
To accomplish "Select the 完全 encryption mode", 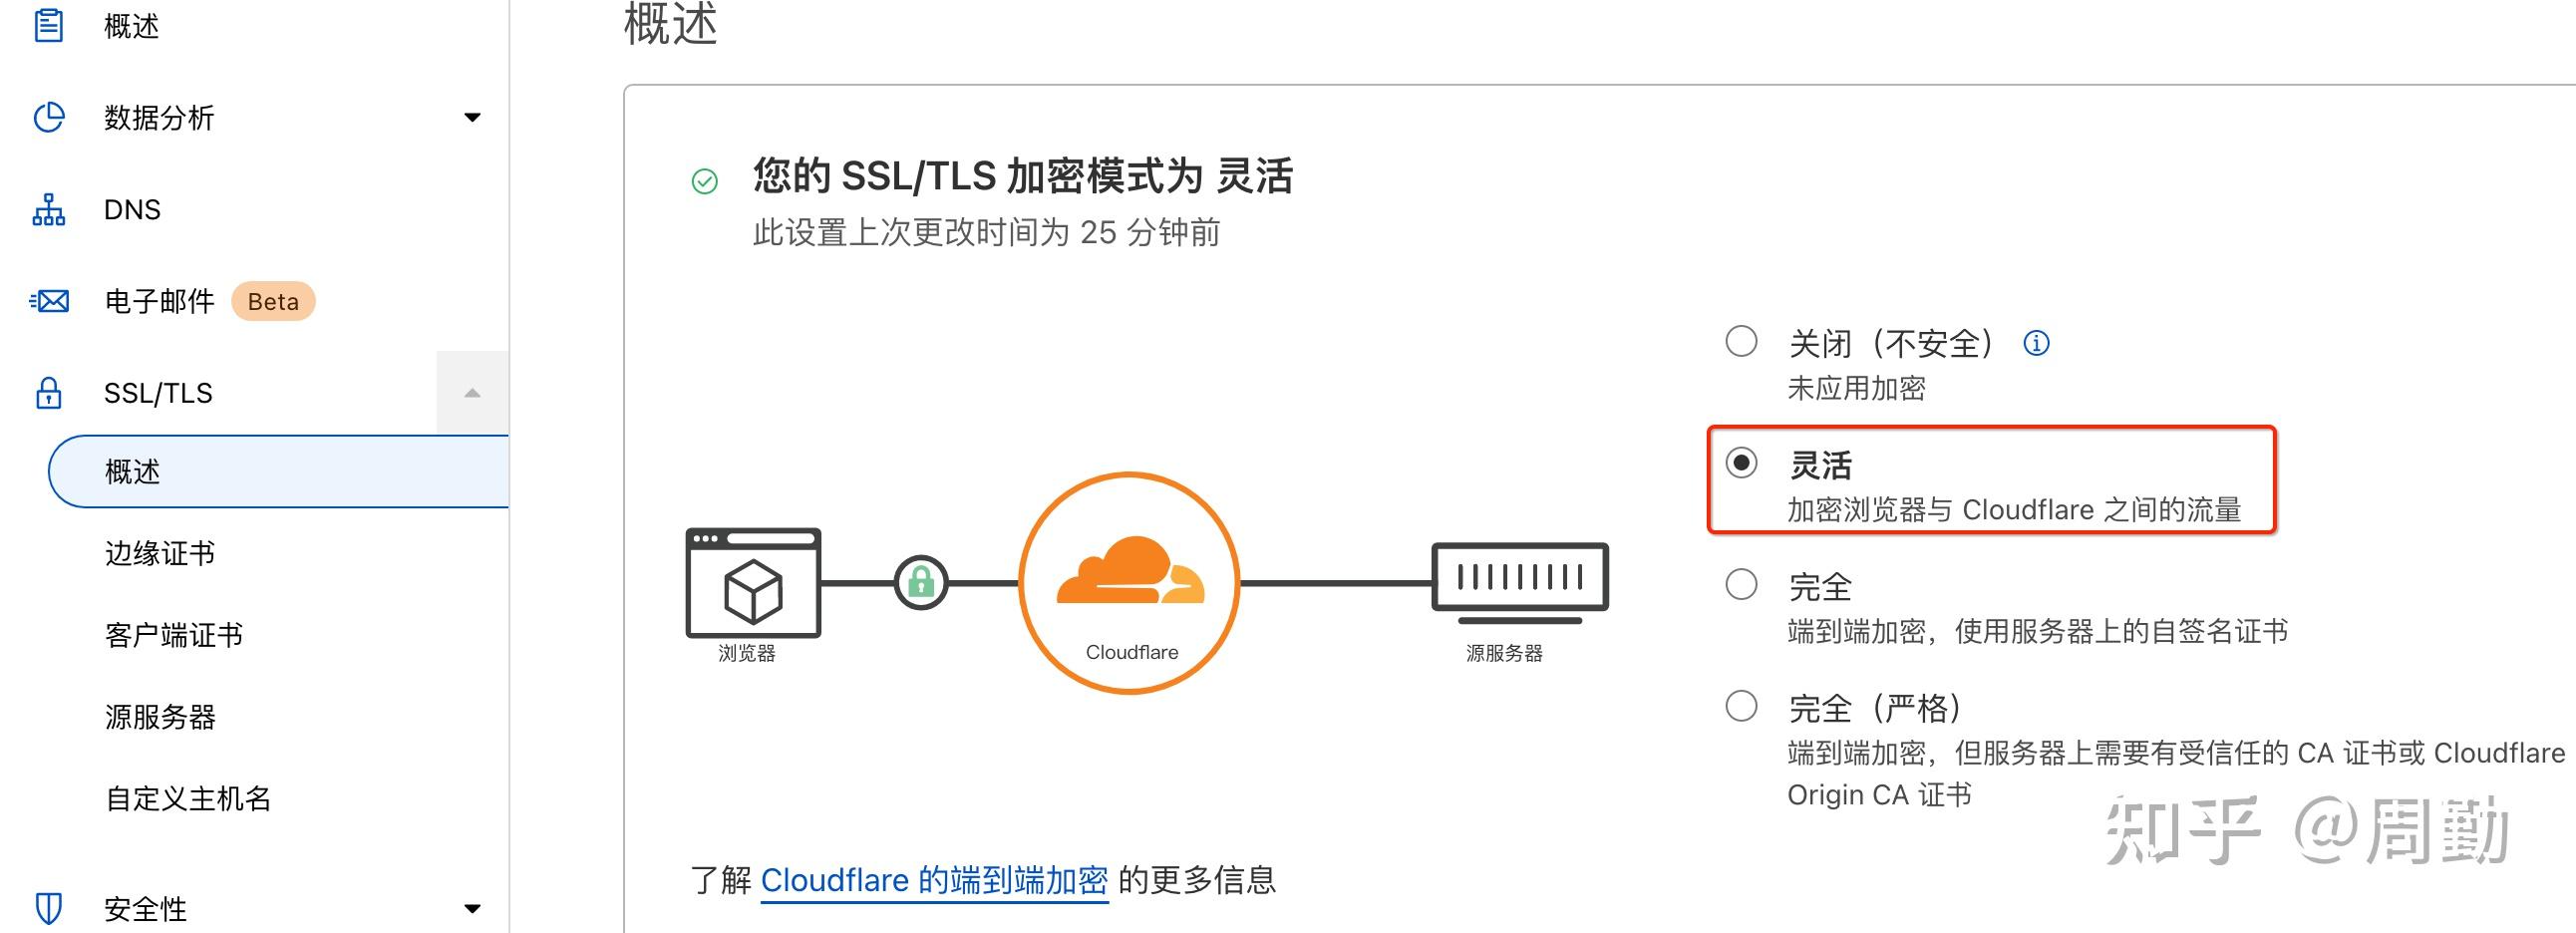I will [x=1742, y=584].
